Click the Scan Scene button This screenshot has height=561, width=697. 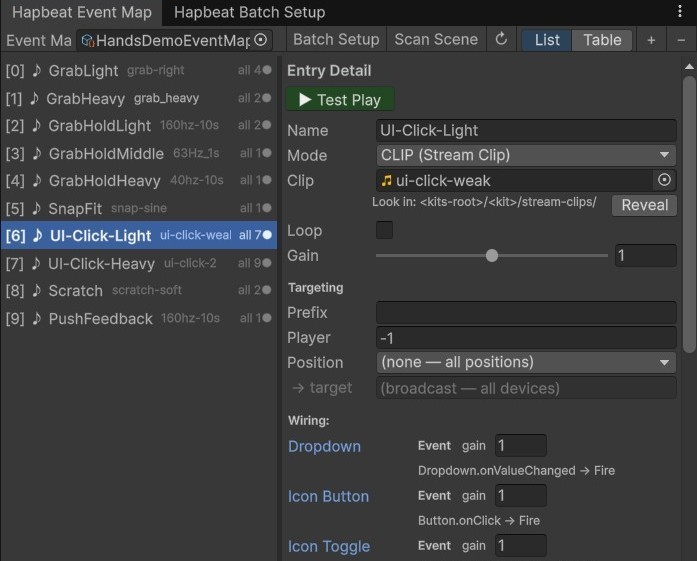pyautogui.click(x=436, y=39)
